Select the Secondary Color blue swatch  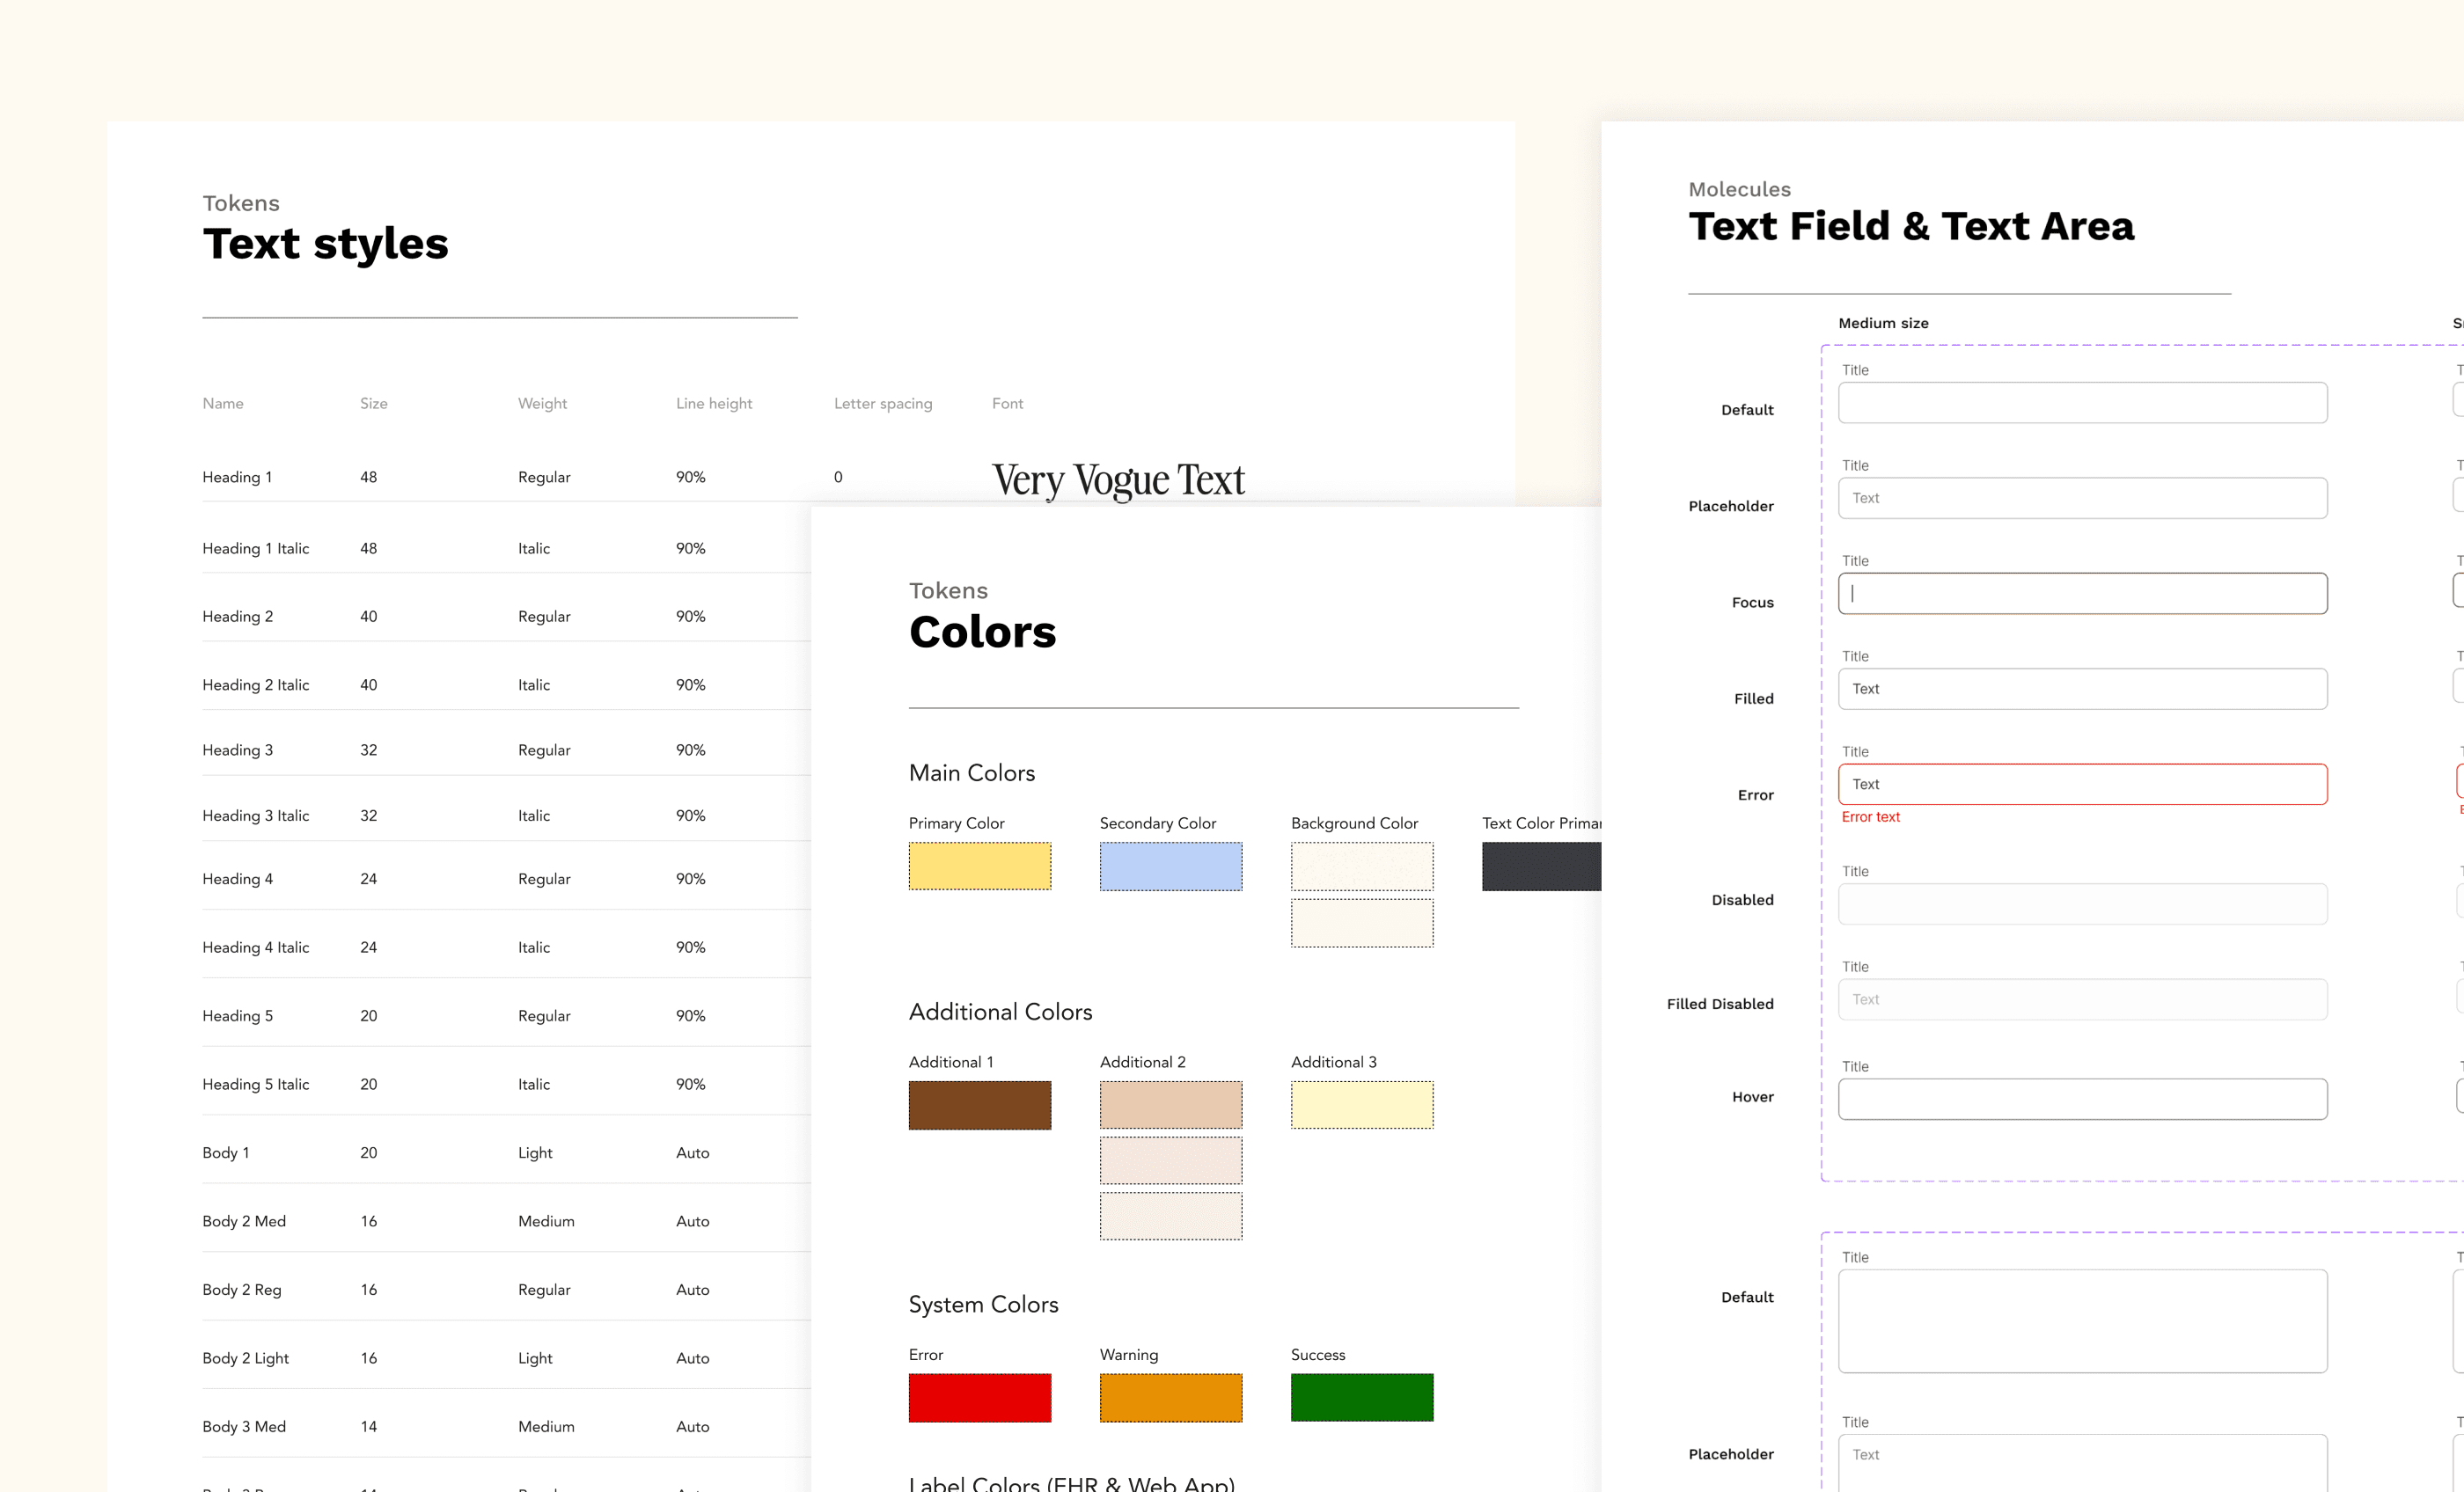[1170, 866]
